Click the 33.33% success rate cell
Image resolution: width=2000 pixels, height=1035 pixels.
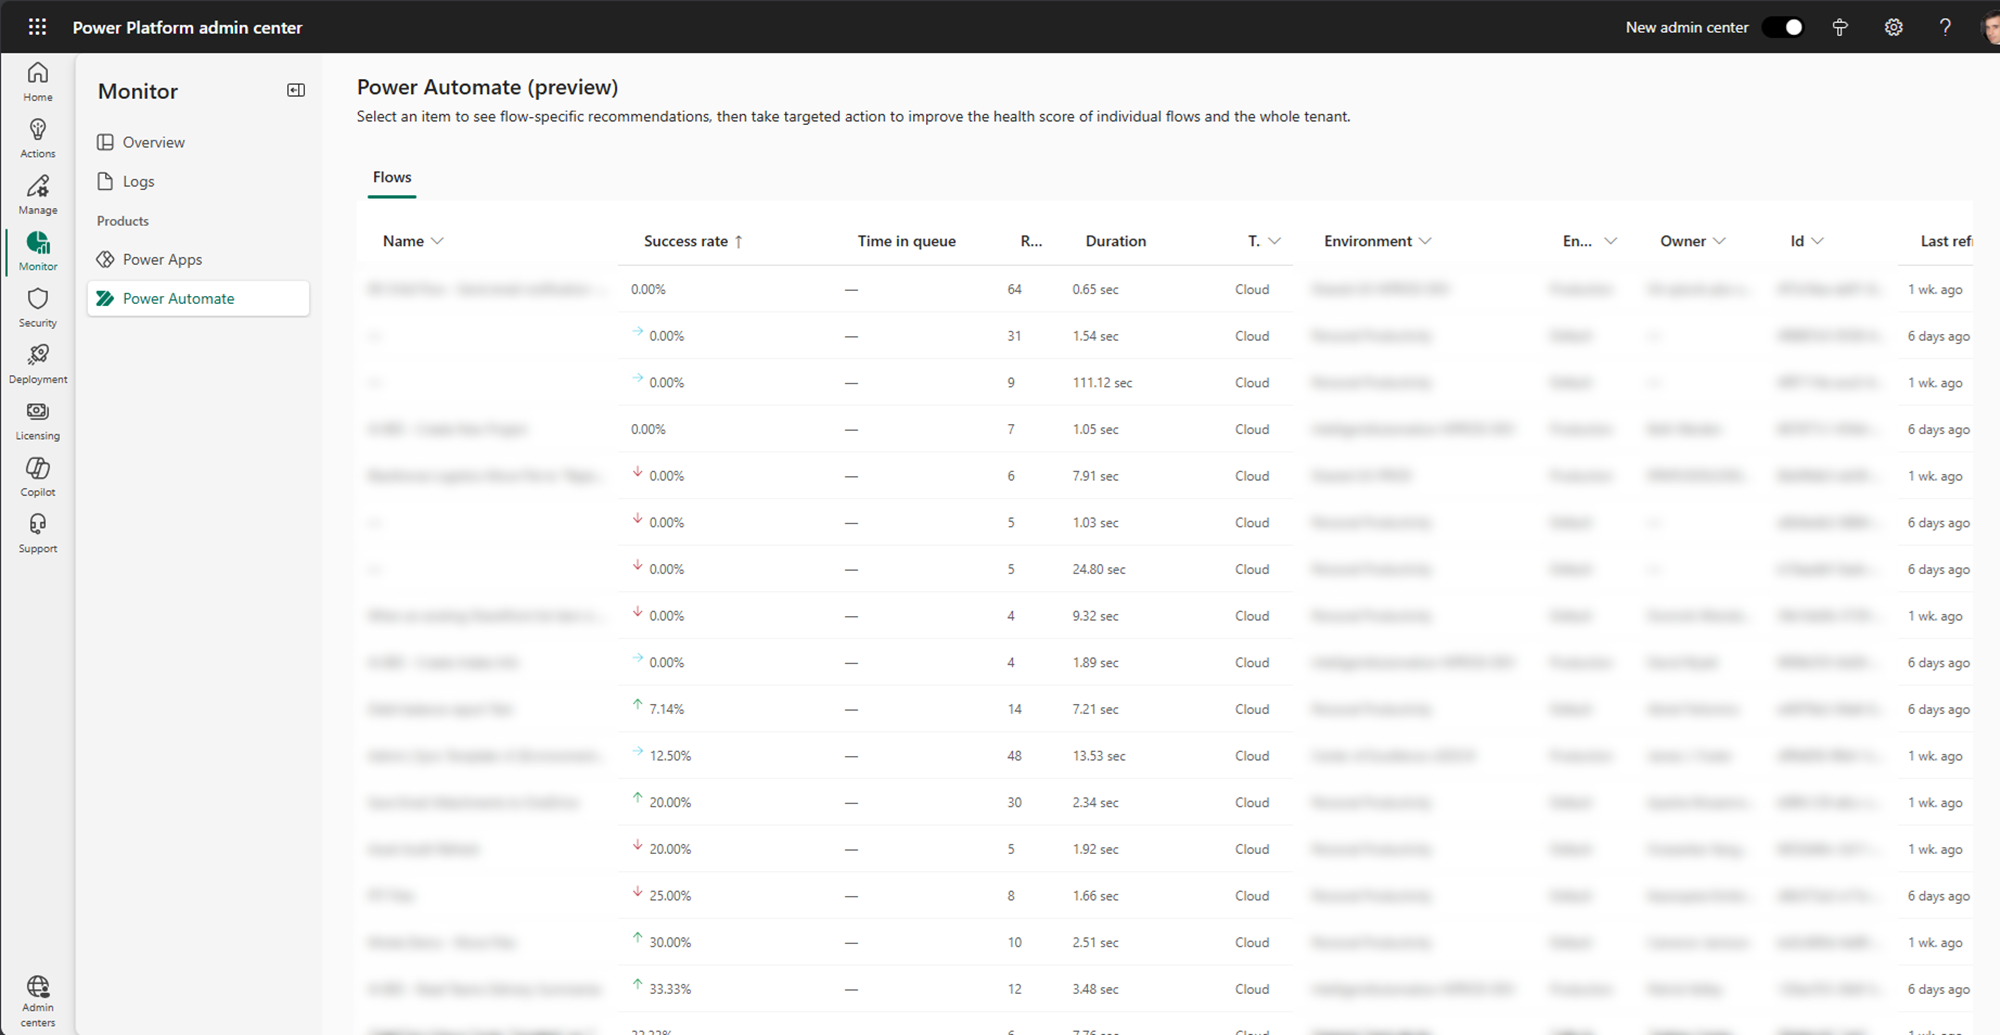tap(670, 989)
